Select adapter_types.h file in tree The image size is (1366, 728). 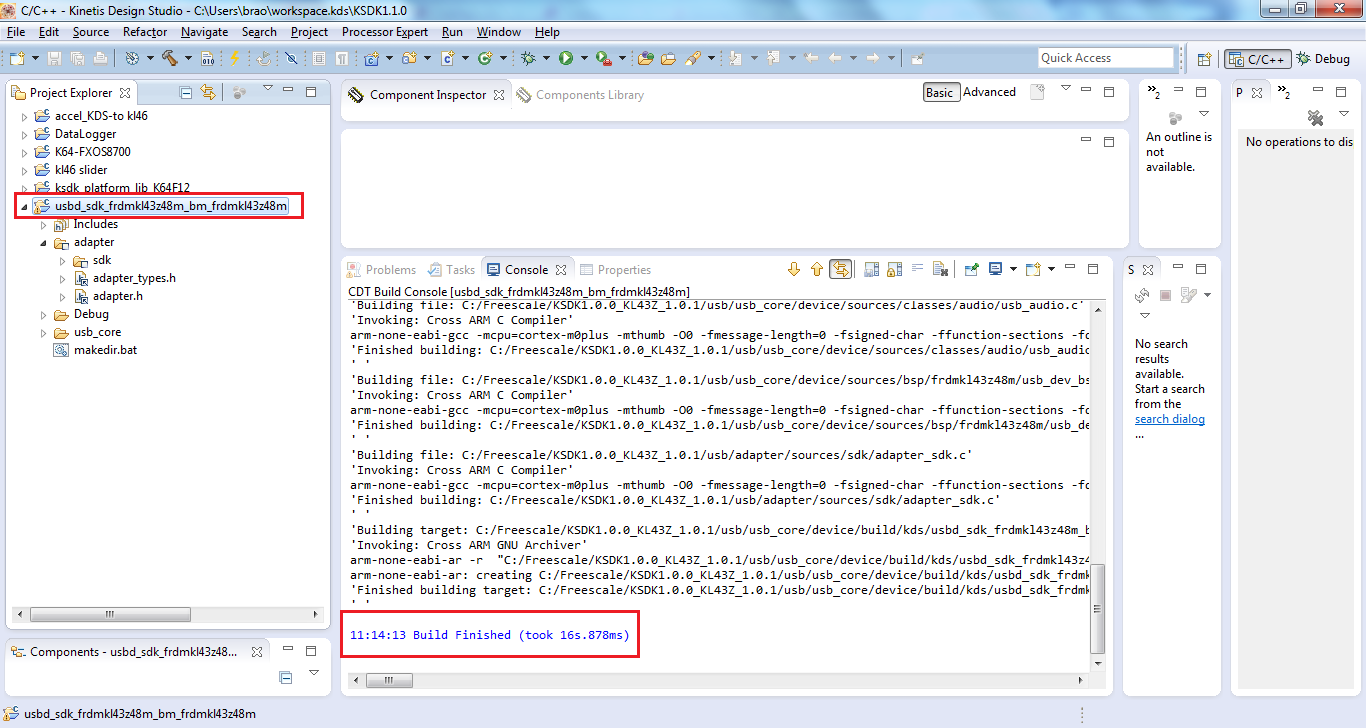click(x=134, y=278)
